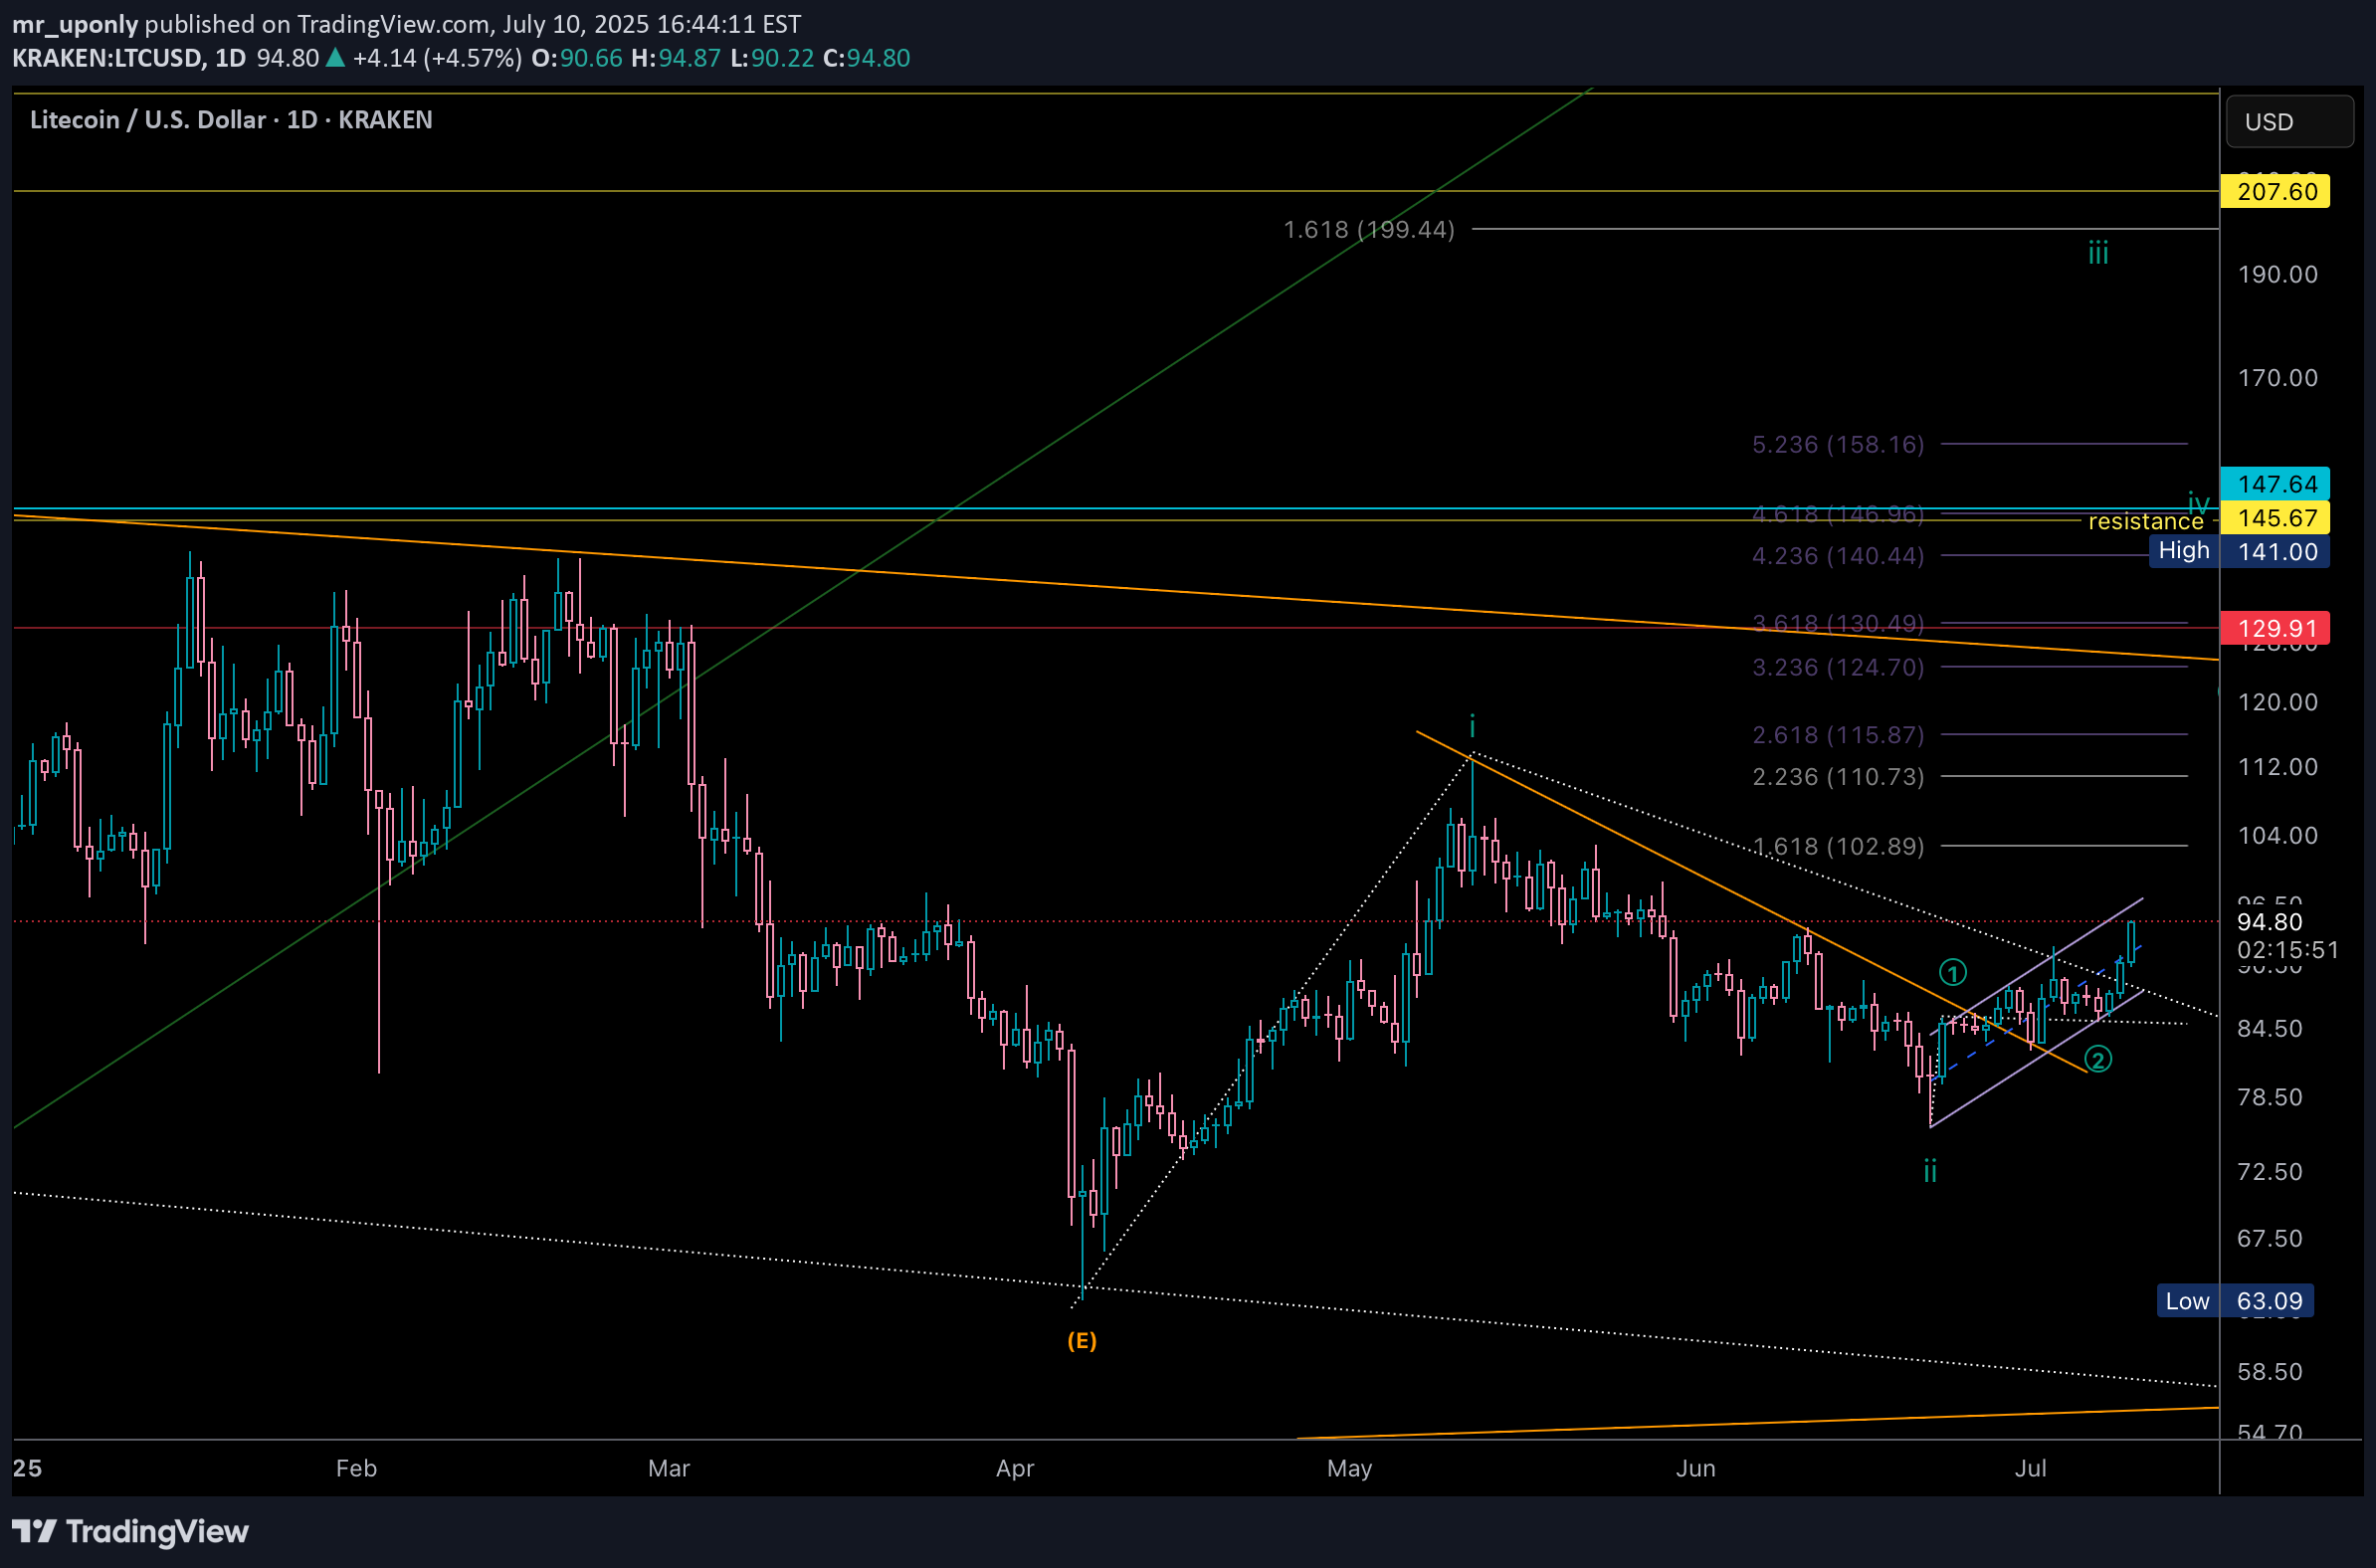The width and height of the screenshot is (2376, 1568).
Task: Click the 2.618 (115.87) Fibonacci level
Action: pyautogui.click(x=1838, y=735)
